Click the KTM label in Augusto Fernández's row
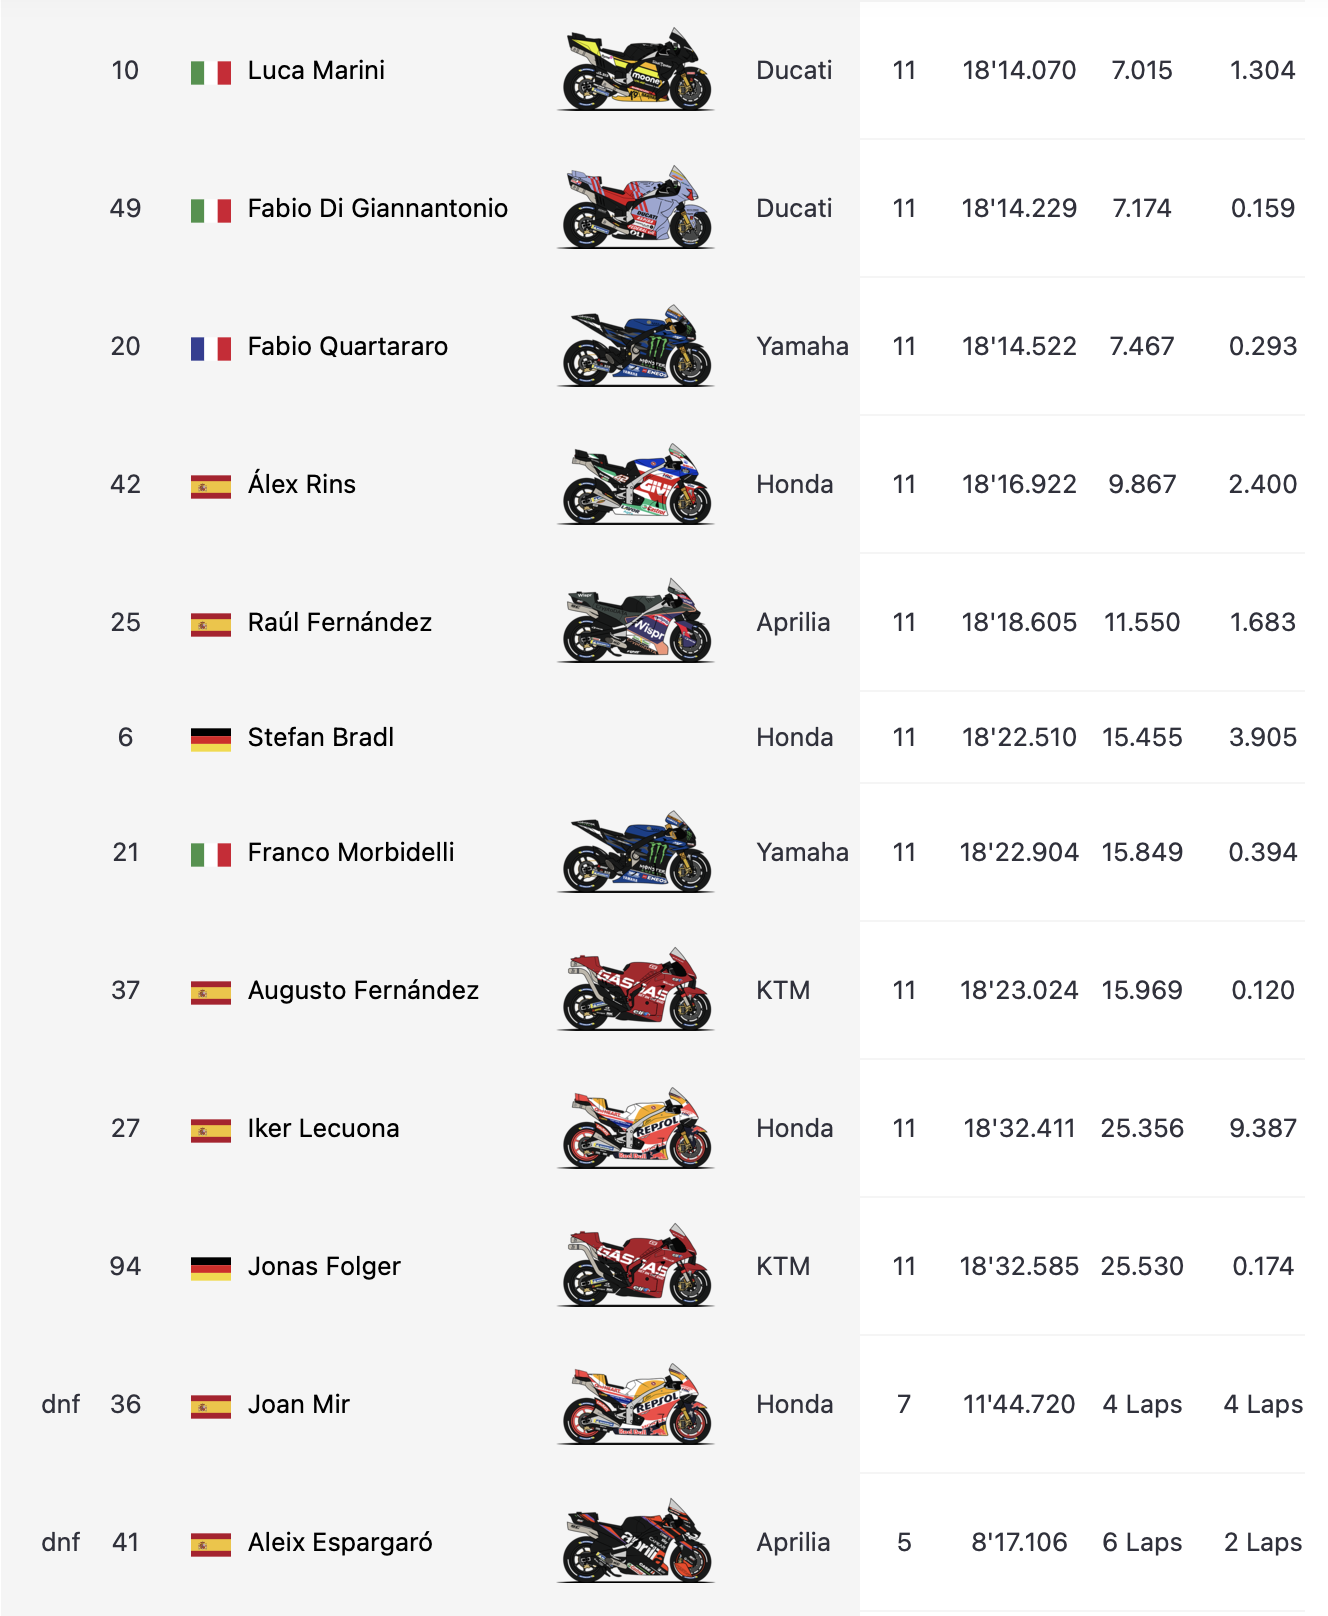 783,990
